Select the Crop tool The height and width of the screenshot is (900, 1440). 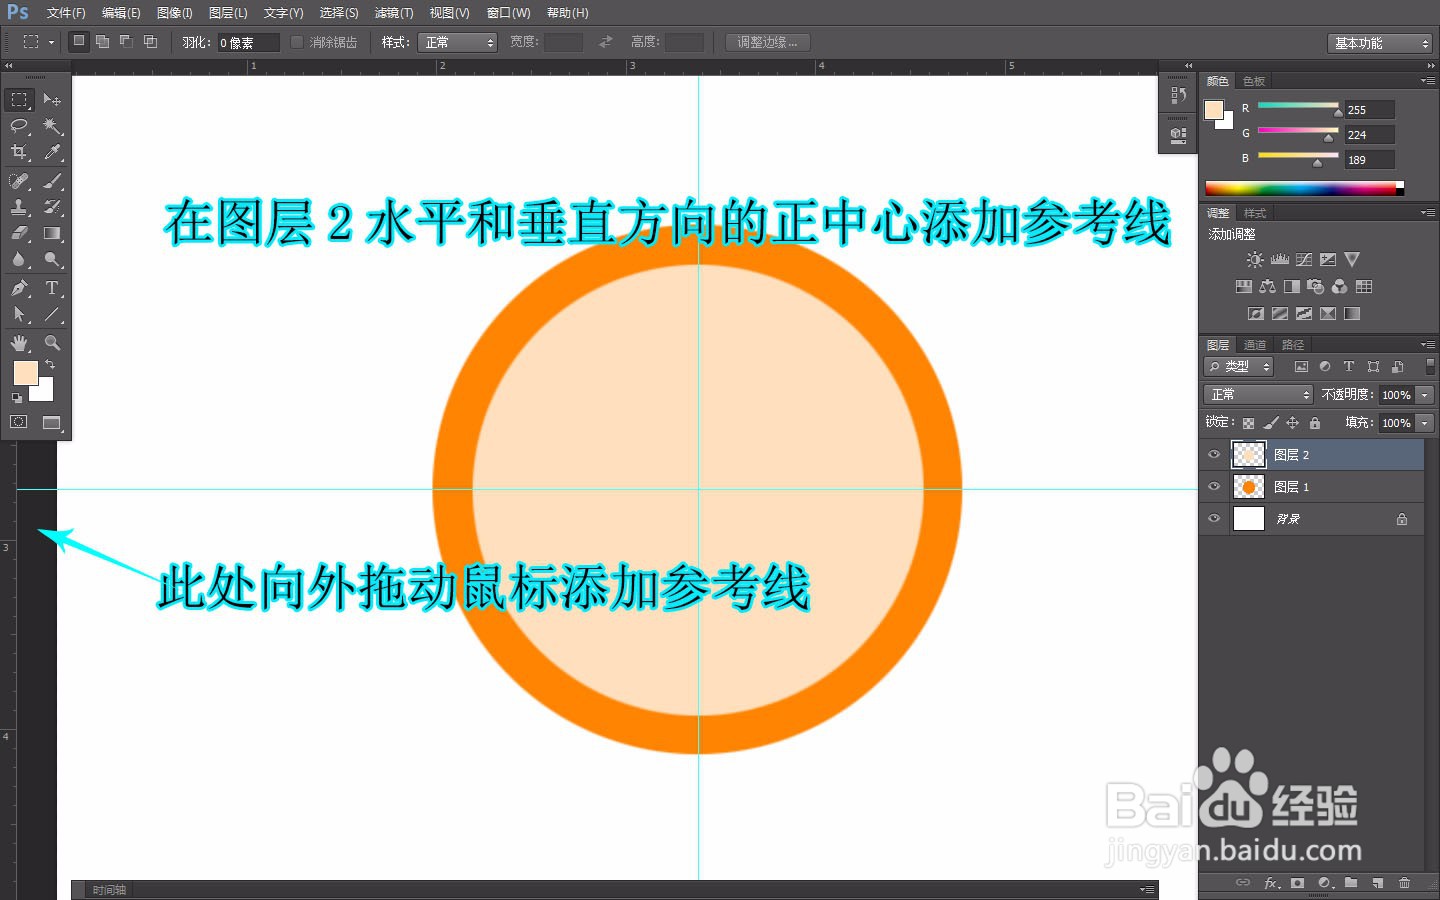[x=19, y=152]
